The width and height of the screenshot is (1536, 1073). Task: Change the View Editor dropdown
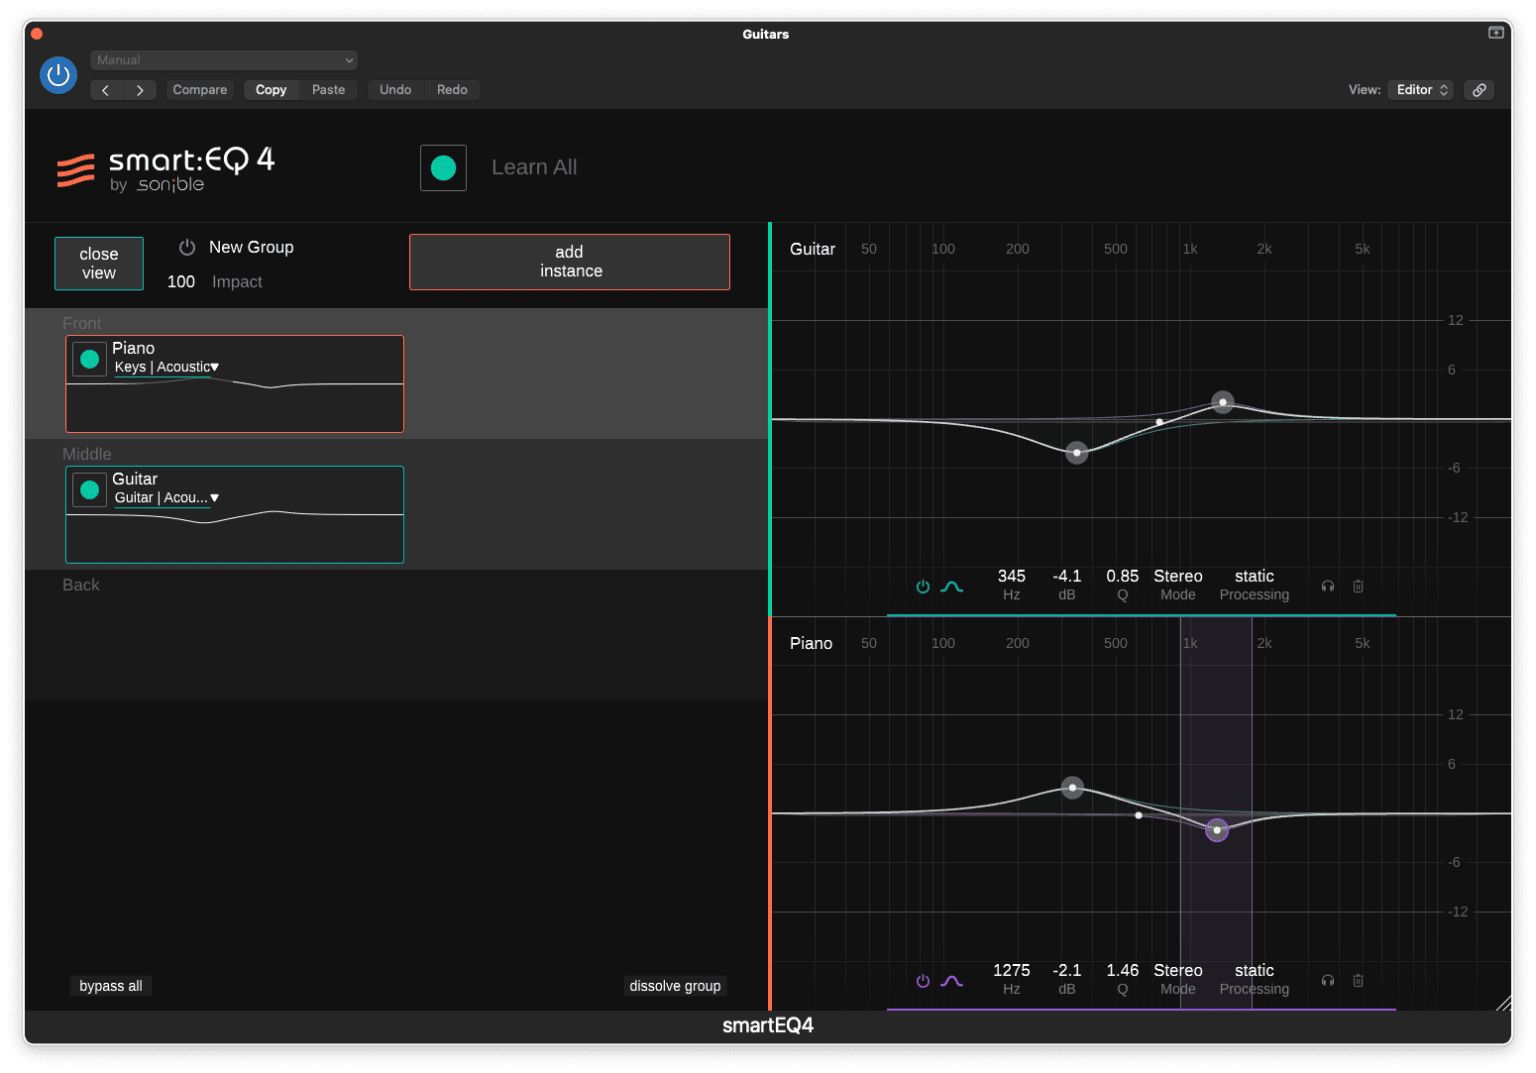click(x=1419, y=89)
